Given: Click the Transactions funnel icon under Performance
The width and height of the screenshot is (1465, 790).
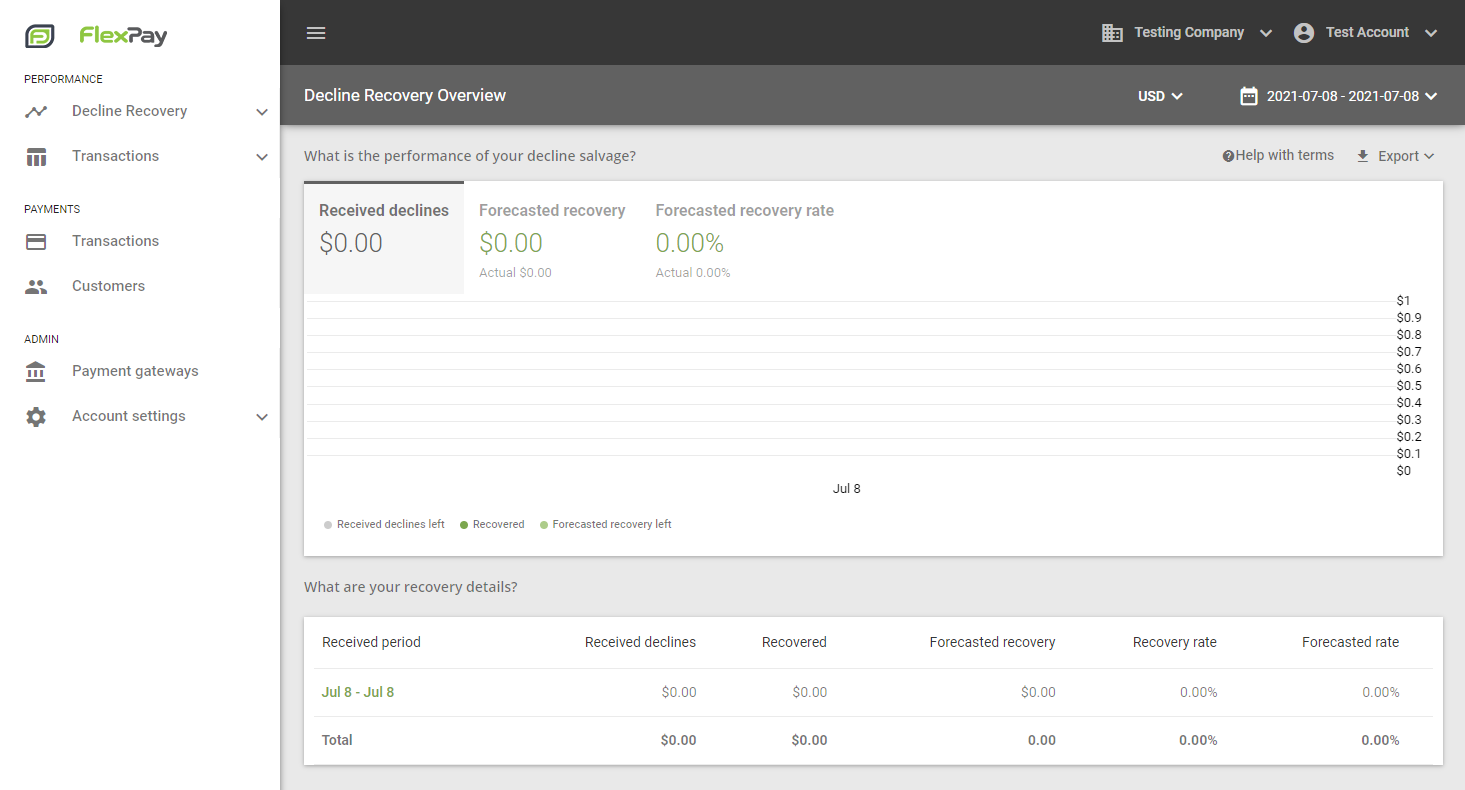Looking at the screenshot, I should pyautogui.click(x=36, y=156).
